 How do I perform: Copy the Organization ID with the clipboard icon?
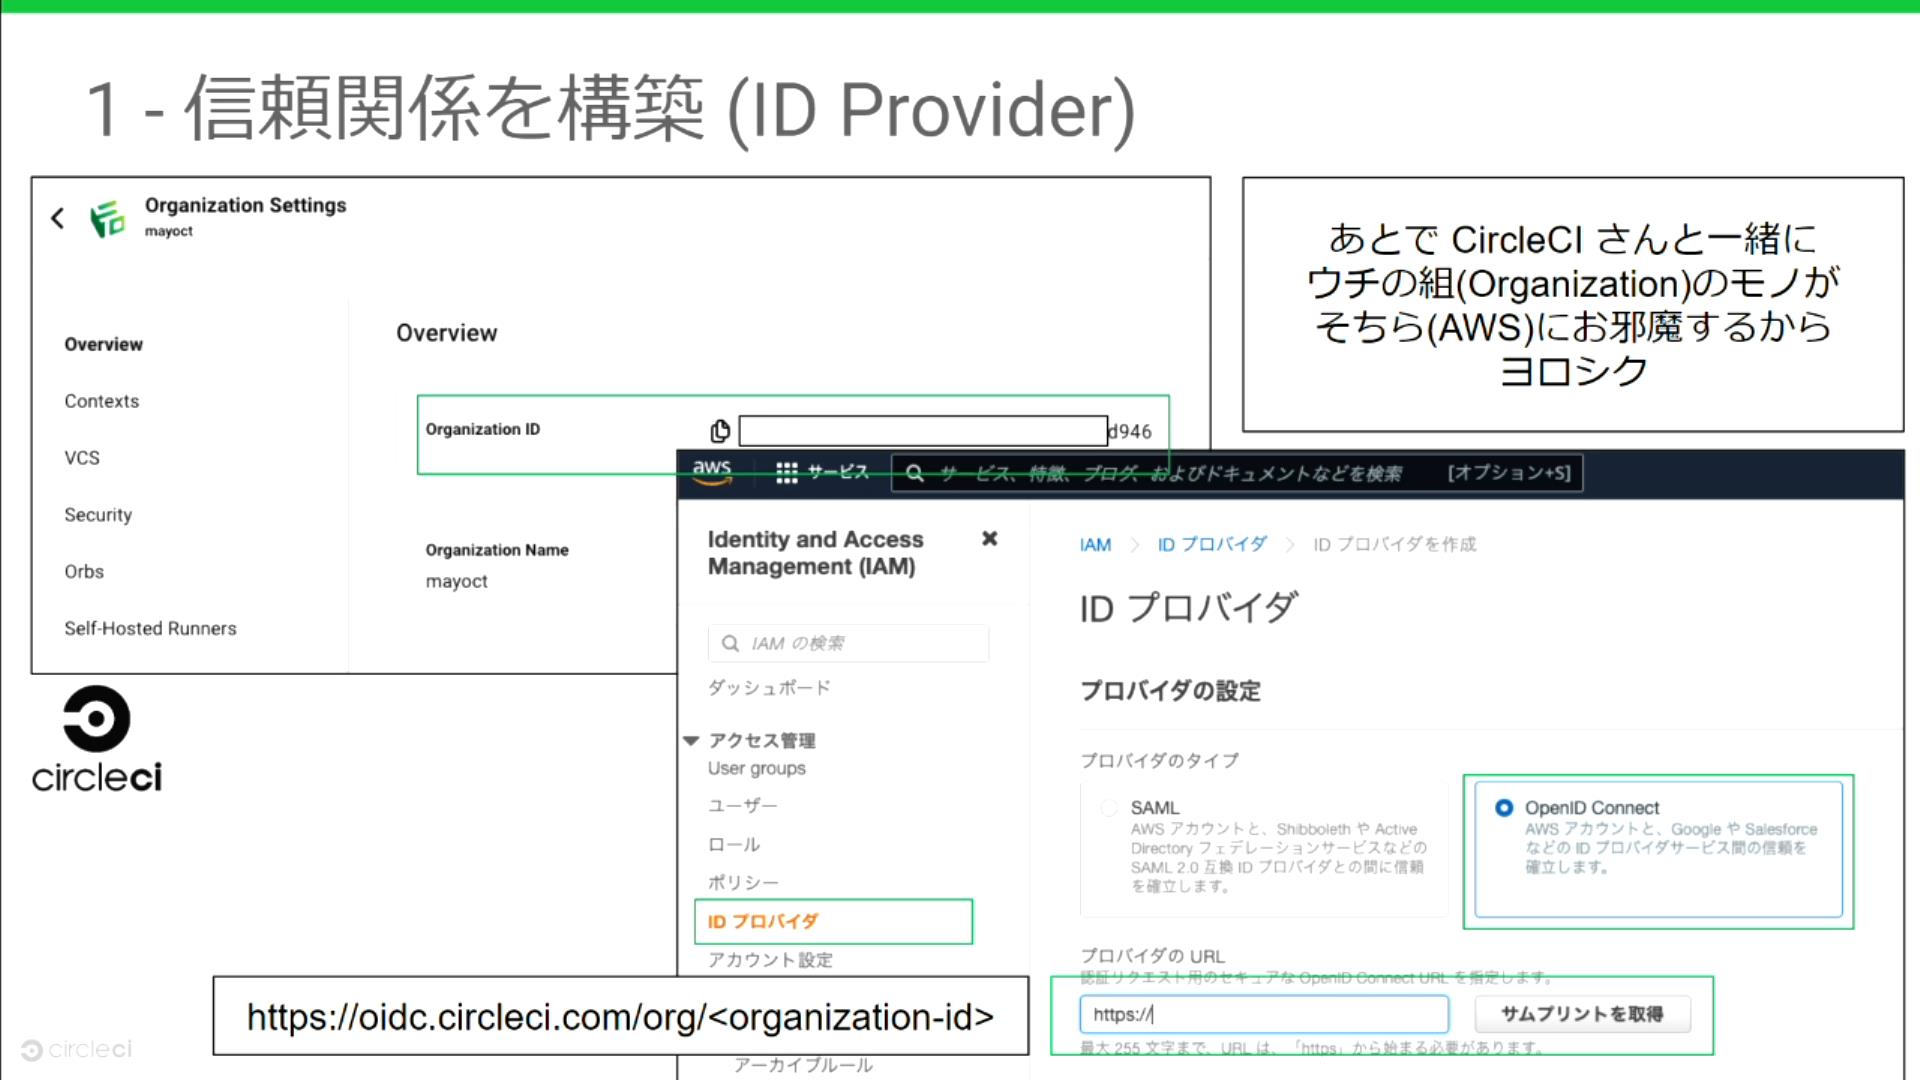719,431
